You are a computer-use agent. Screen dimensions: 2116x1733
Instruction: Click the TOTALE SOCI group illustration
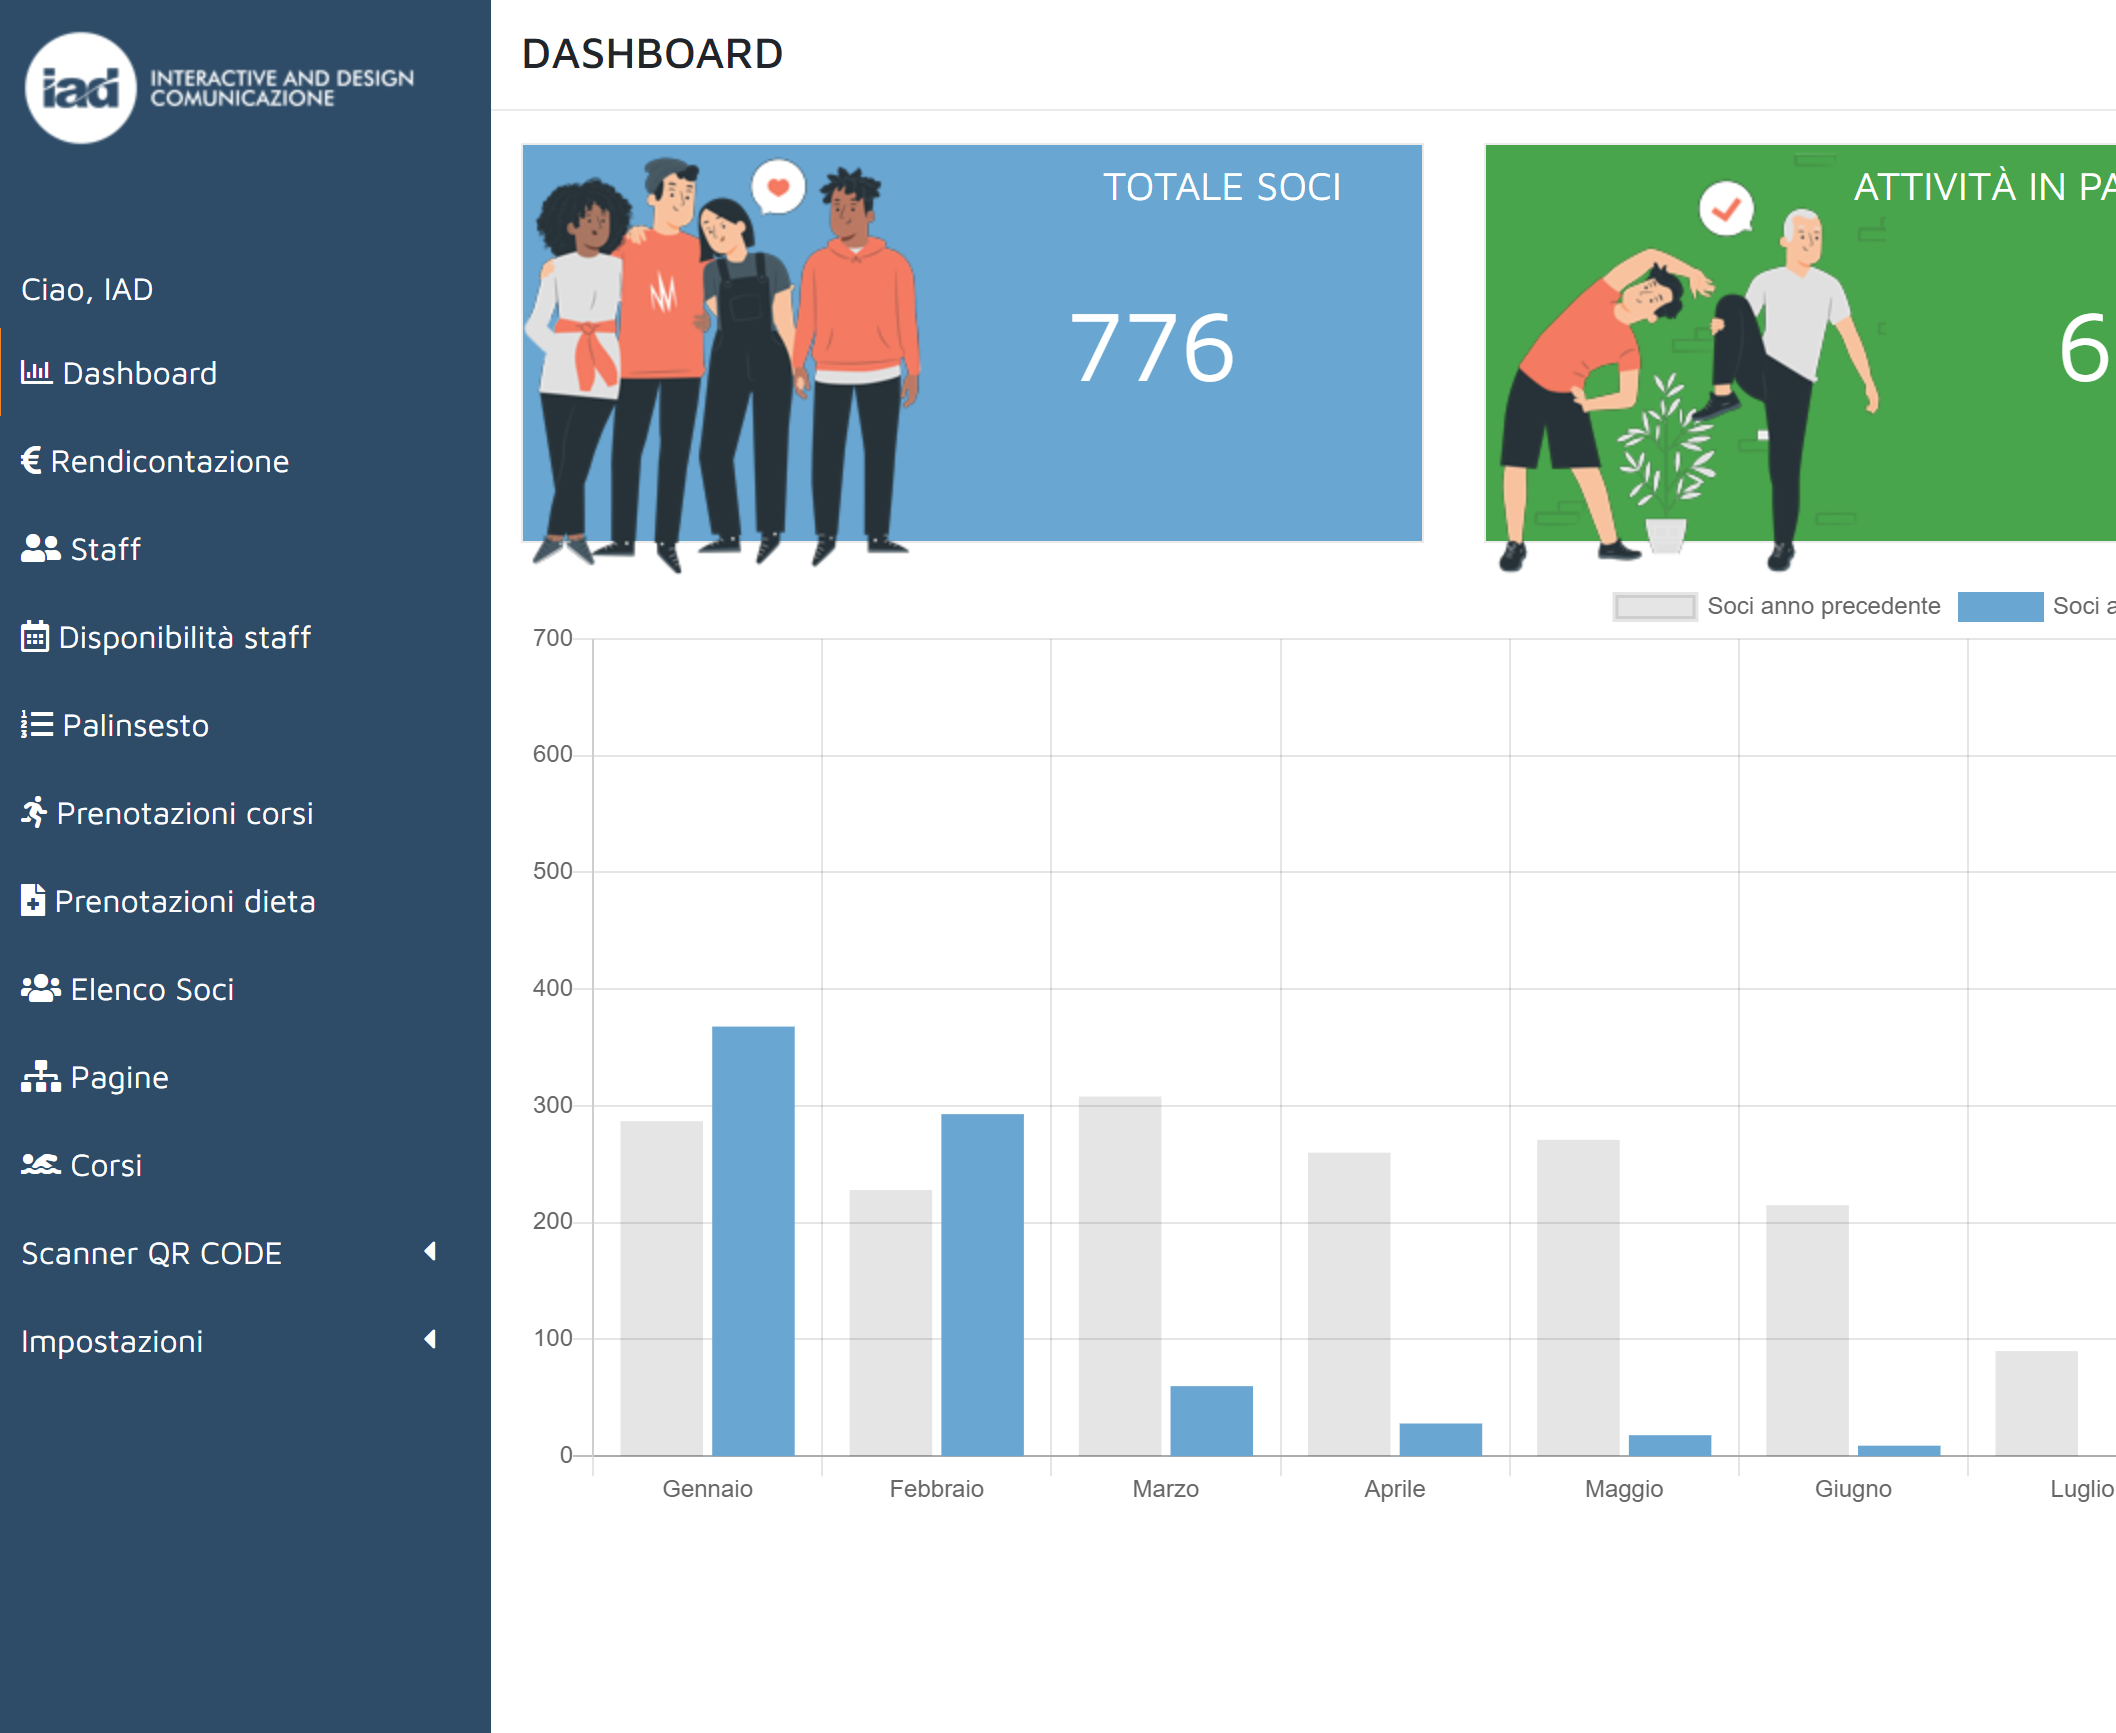click(x=722, y=365)
